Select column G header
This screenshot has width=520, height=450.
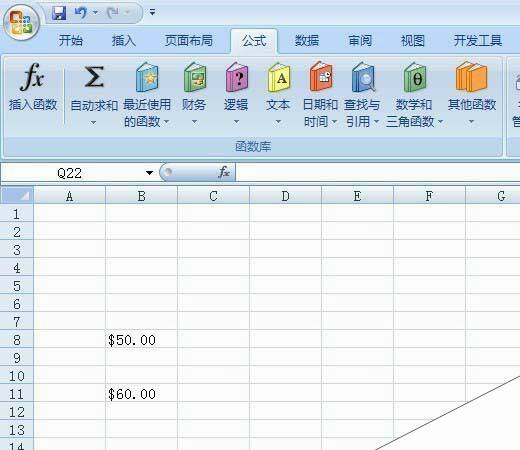click(x=493, y=196)
